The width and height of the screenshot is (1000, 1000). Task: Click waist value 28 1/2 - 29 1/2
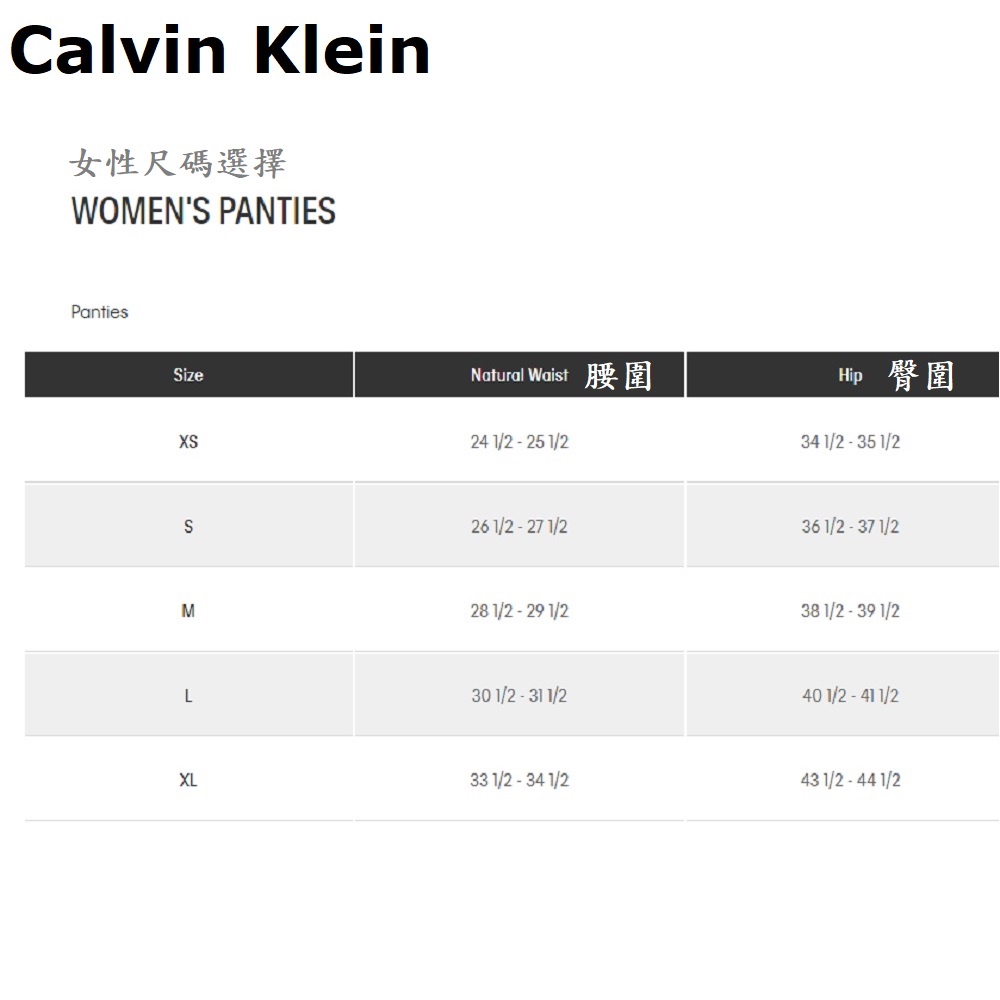tap(519, 611)
